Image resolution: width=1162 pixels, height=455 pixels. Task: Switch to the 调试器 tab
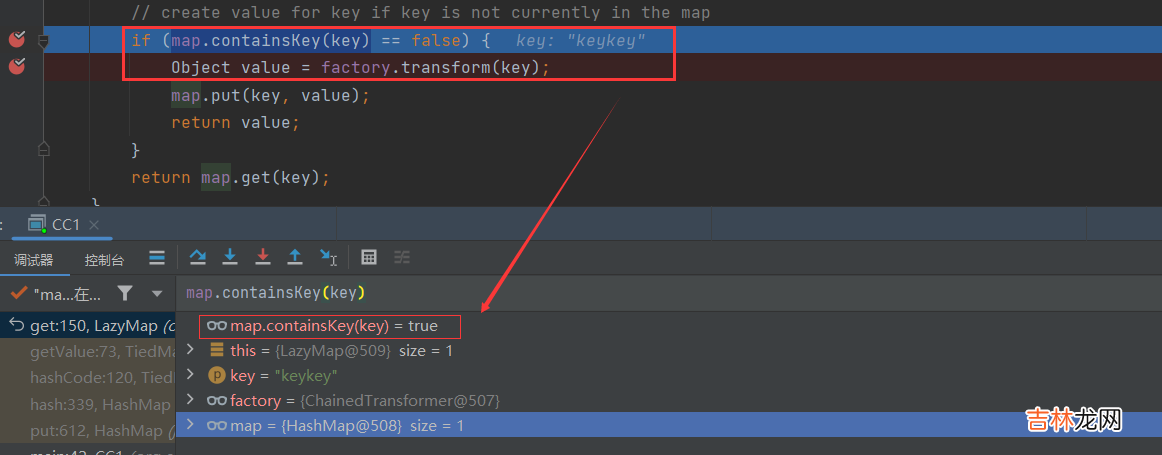click(x=33, y=260)
